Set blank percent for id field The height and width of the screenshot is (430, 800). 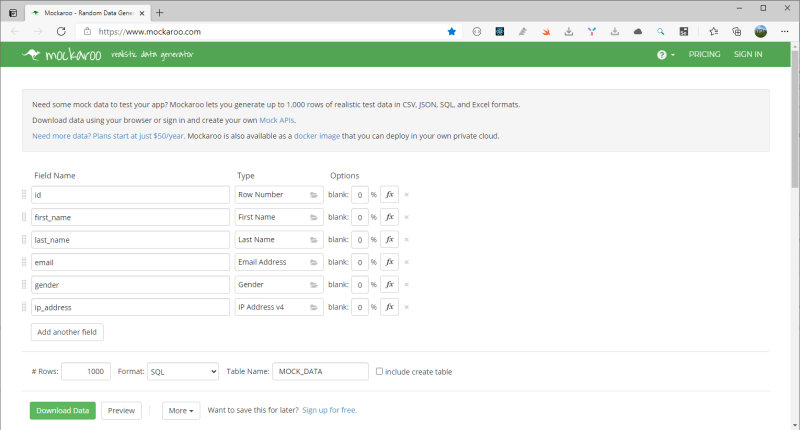click(360, 195)
